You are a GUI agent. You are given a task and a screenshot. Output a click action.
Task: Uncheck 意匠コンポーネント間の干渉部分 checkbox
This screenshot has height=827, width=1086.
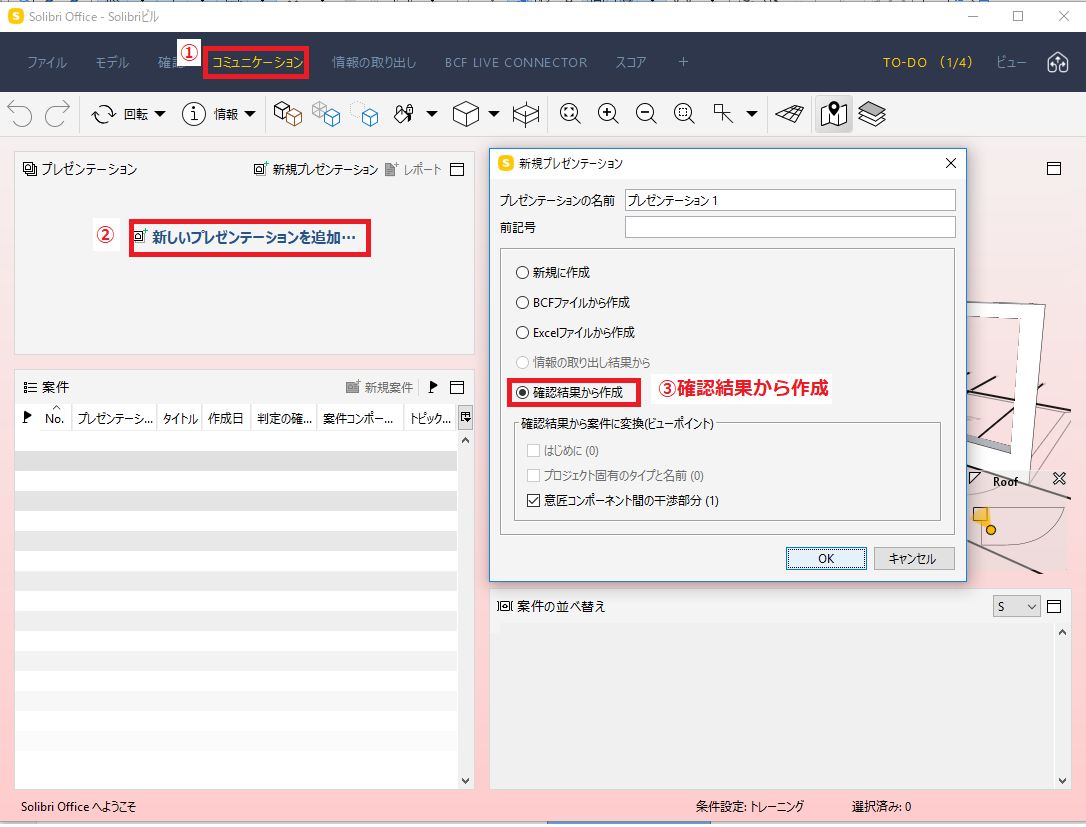coord(533,500)
